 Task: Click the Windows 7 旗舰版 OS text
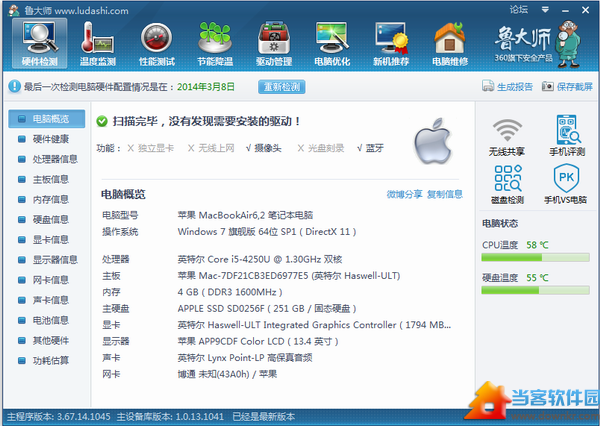(x=267, y=232)
